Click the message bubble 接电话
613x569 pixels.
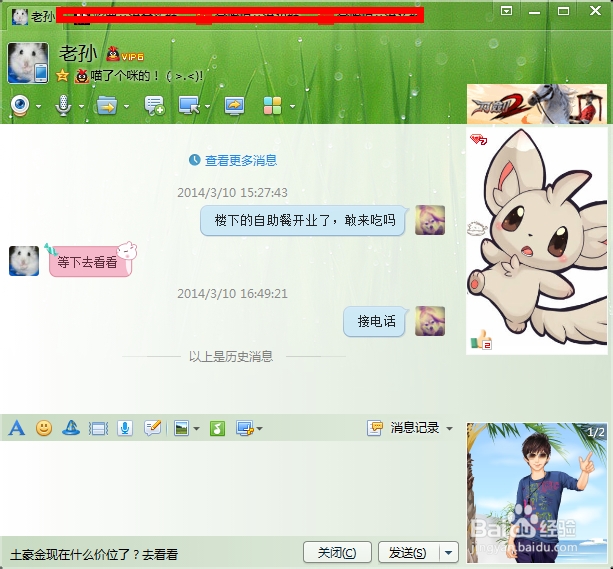tap(375, 321)
